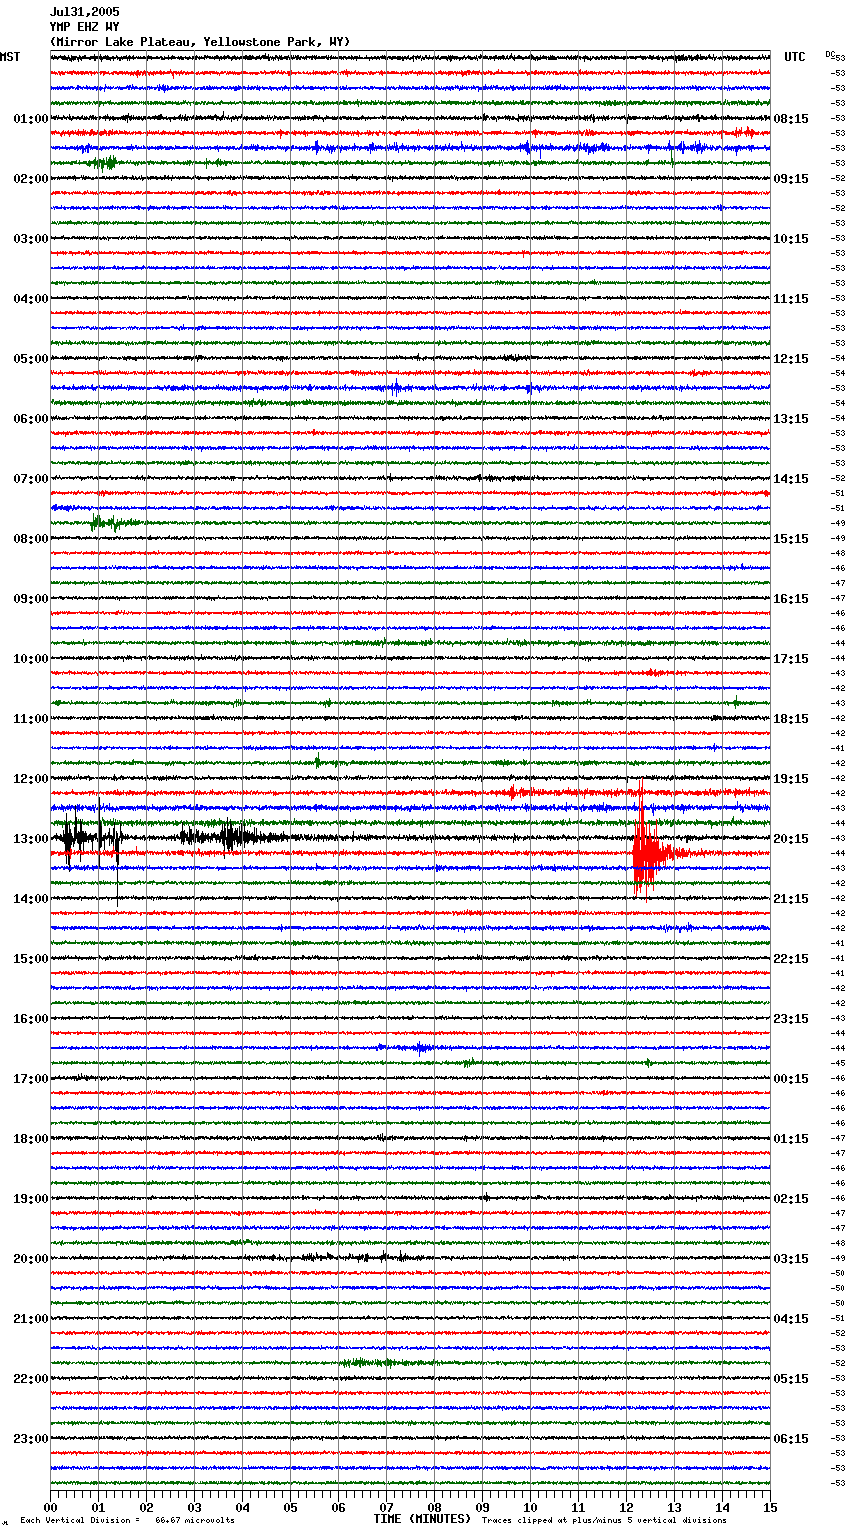Select the 05:00 MST time label
850x1534 pixels.
tap(31, 359)
